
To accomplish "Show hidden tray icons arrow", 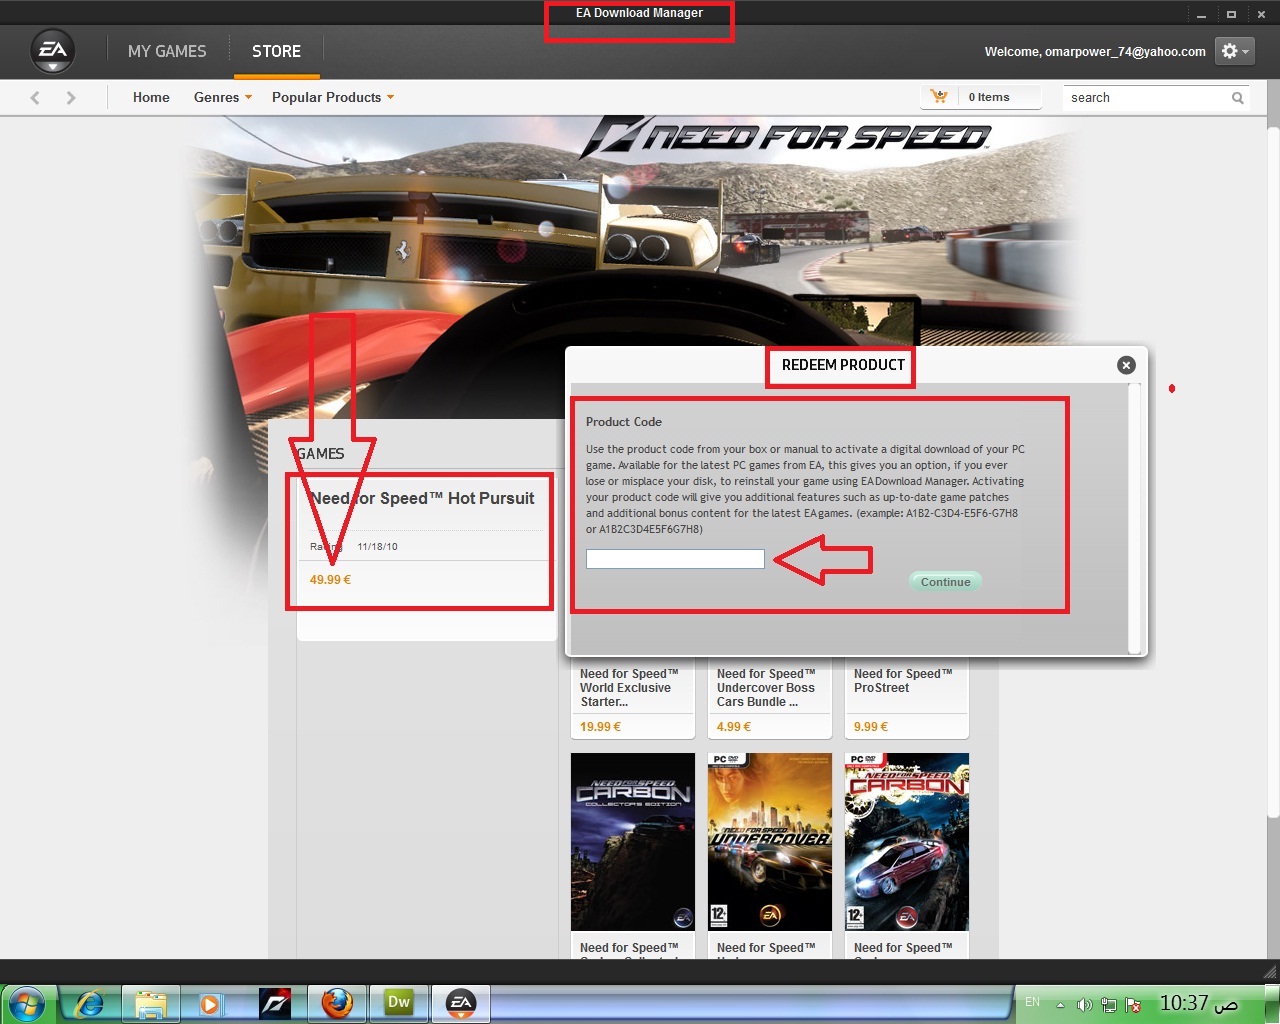I will click(1060, 1005).
